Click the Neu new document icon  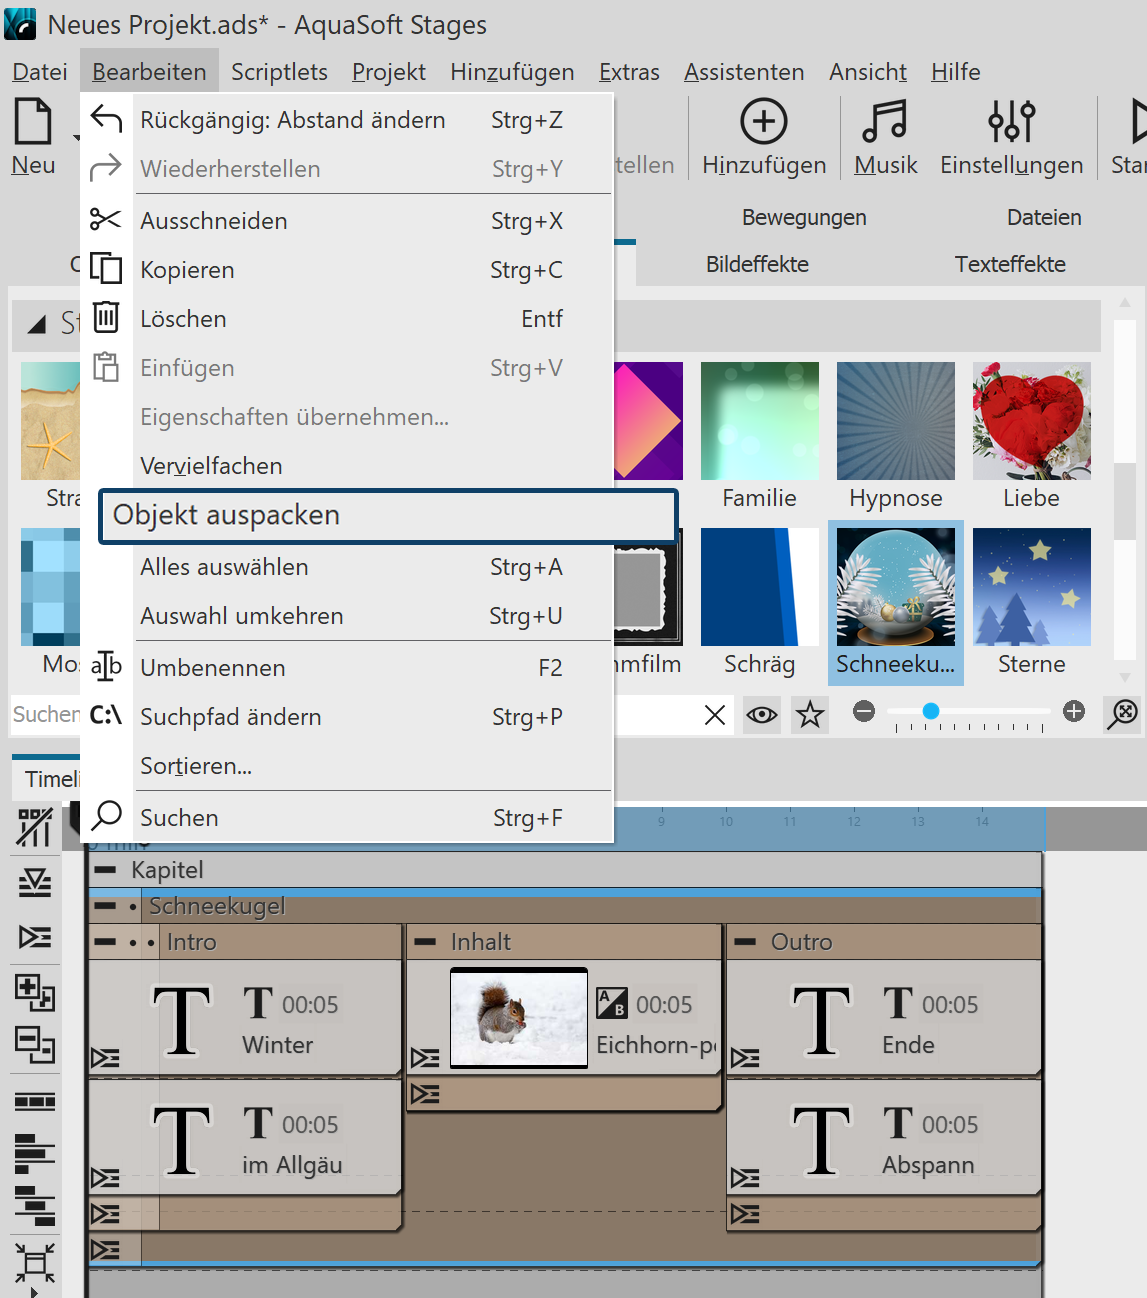click(33, 122)
